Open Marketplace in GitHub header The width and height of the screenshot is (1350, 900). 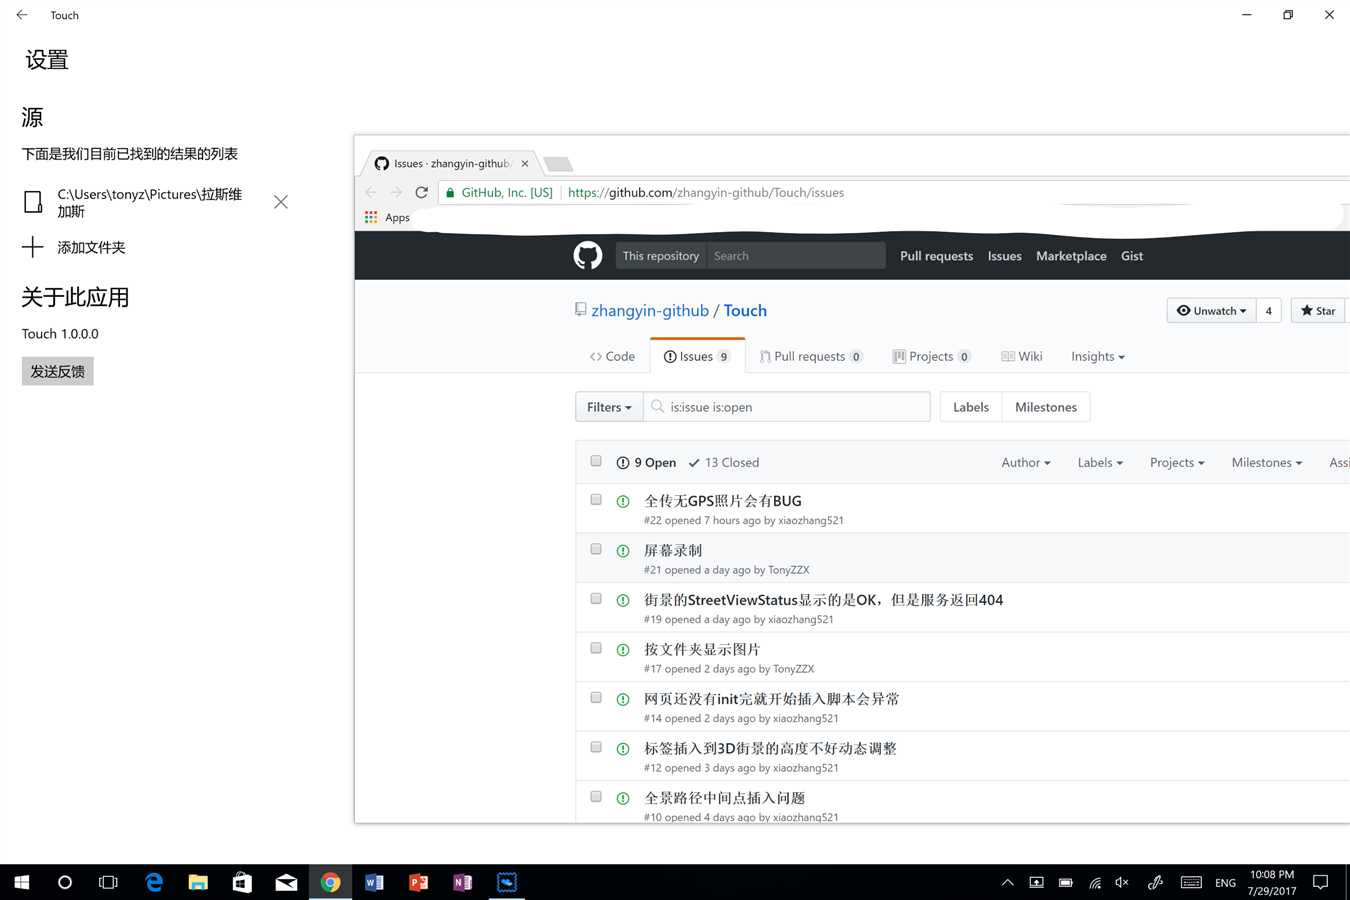click(1071, 256)
